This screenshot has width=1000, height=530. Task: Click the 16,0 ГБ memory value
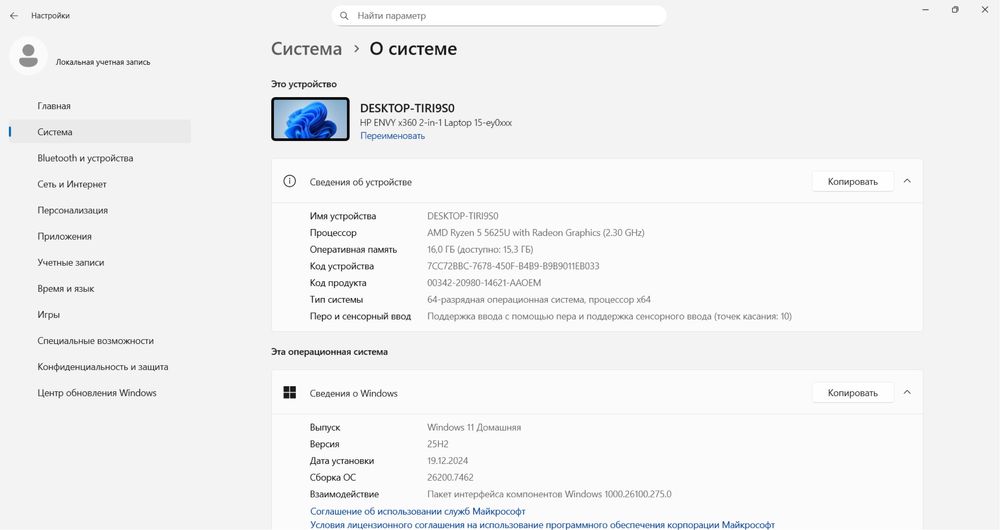pos(480,249)
